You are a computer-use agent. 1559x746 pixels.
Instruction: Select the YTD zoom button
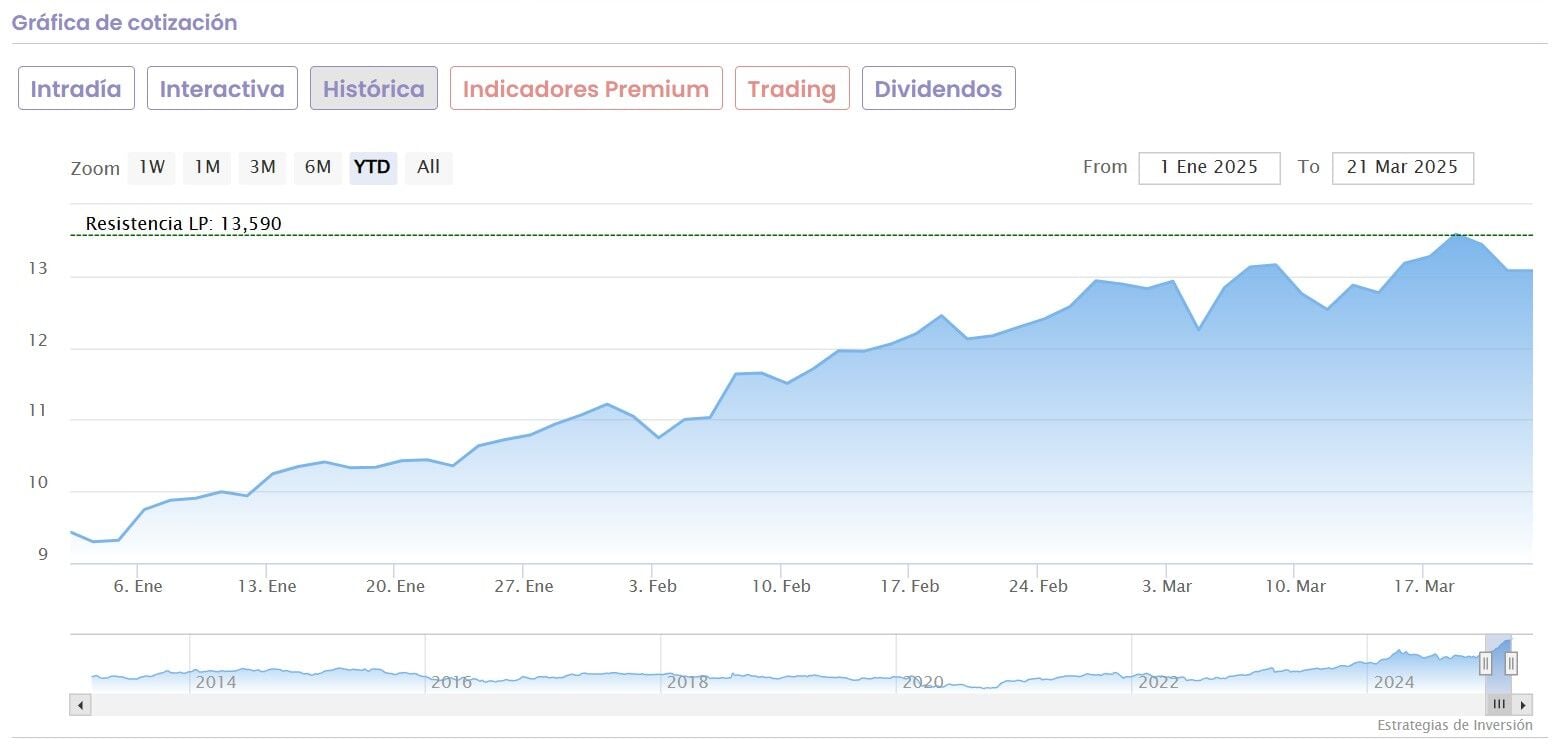click(x=373, y=168)
